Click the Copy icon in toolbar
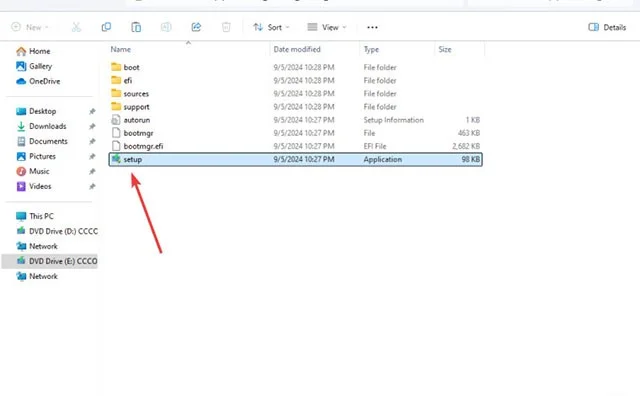Viewport: 640px width, 396px height. tap(106, 27)
